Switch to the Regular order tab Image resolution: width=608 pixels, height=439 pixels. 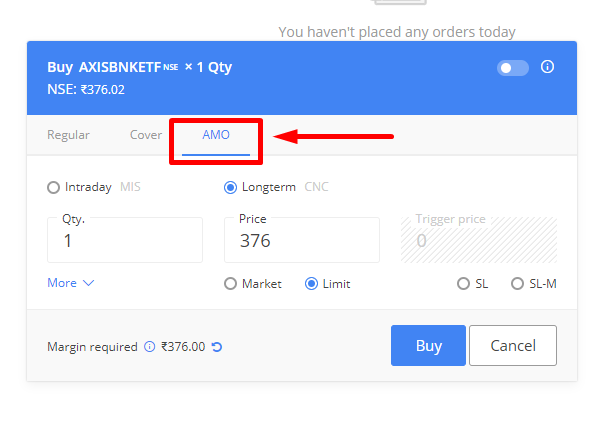68,135
